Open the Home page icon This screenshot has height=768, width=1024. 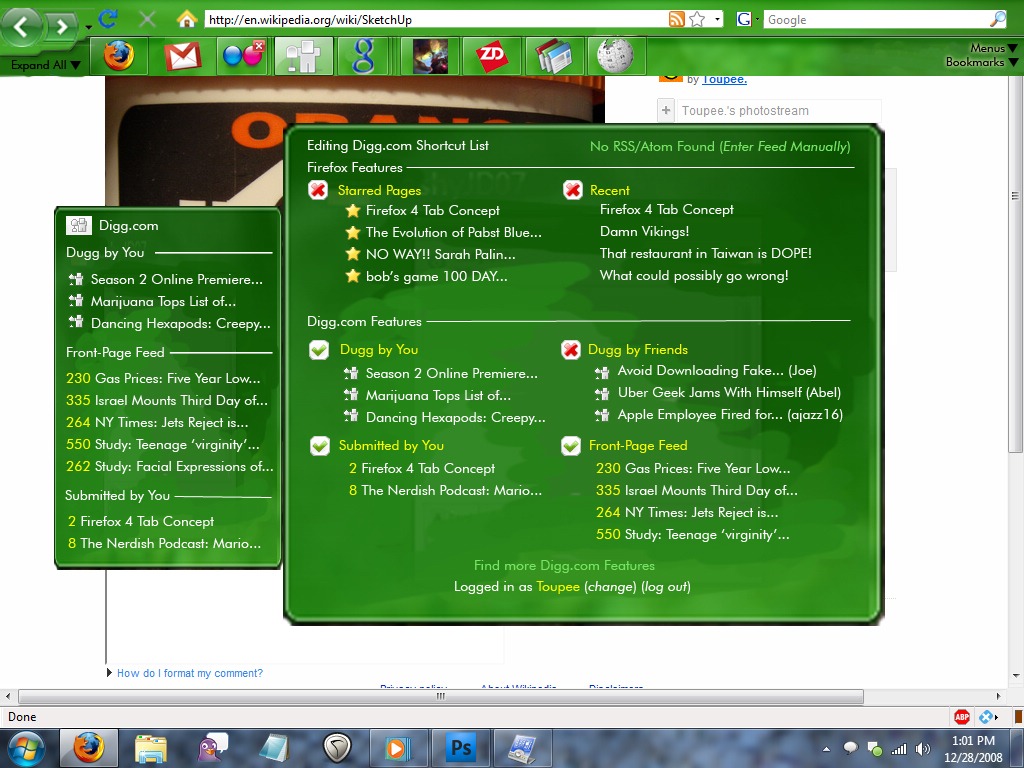click(x=187, y=19)
